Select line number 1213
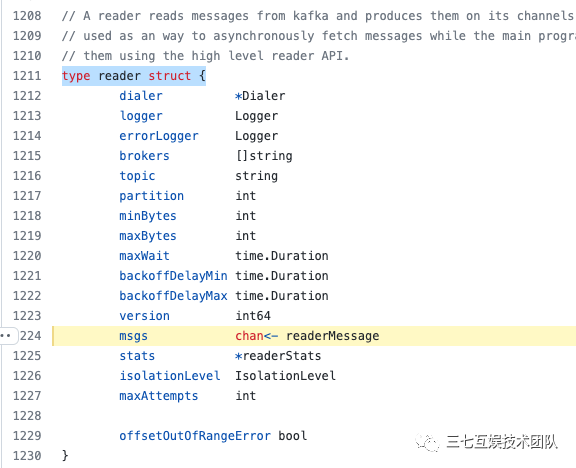The height and width of the screenshot is (468, 576). pos(27,116)
